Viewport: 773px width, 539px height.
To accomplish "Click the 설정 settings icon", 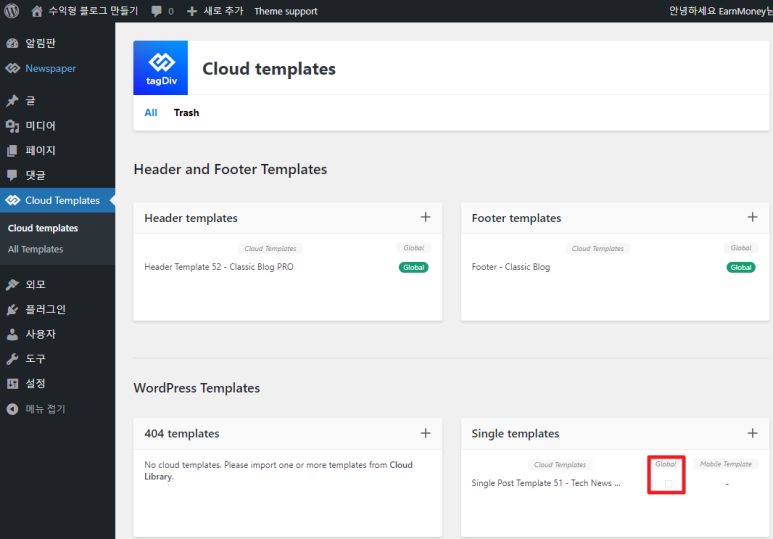I will point(12,384).
